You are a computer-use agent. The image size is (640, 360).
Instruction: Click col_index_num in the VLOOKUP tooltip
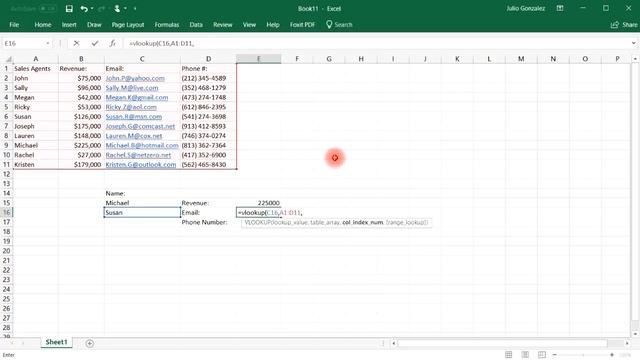(362, 222)
